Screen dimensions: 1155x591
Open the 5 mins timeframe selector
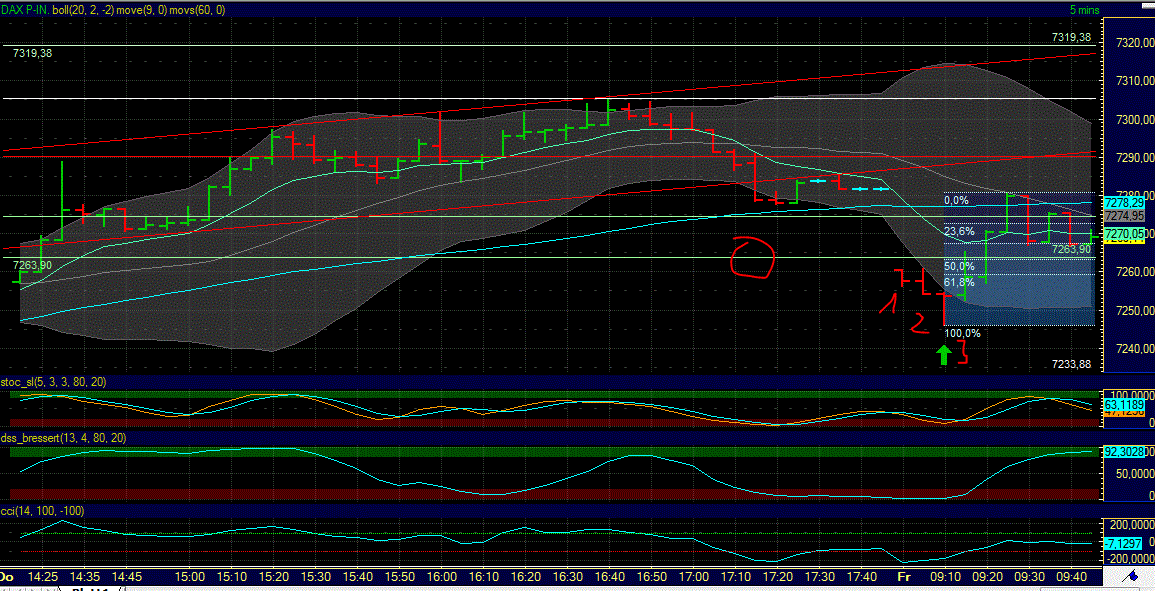[1085, 8]
